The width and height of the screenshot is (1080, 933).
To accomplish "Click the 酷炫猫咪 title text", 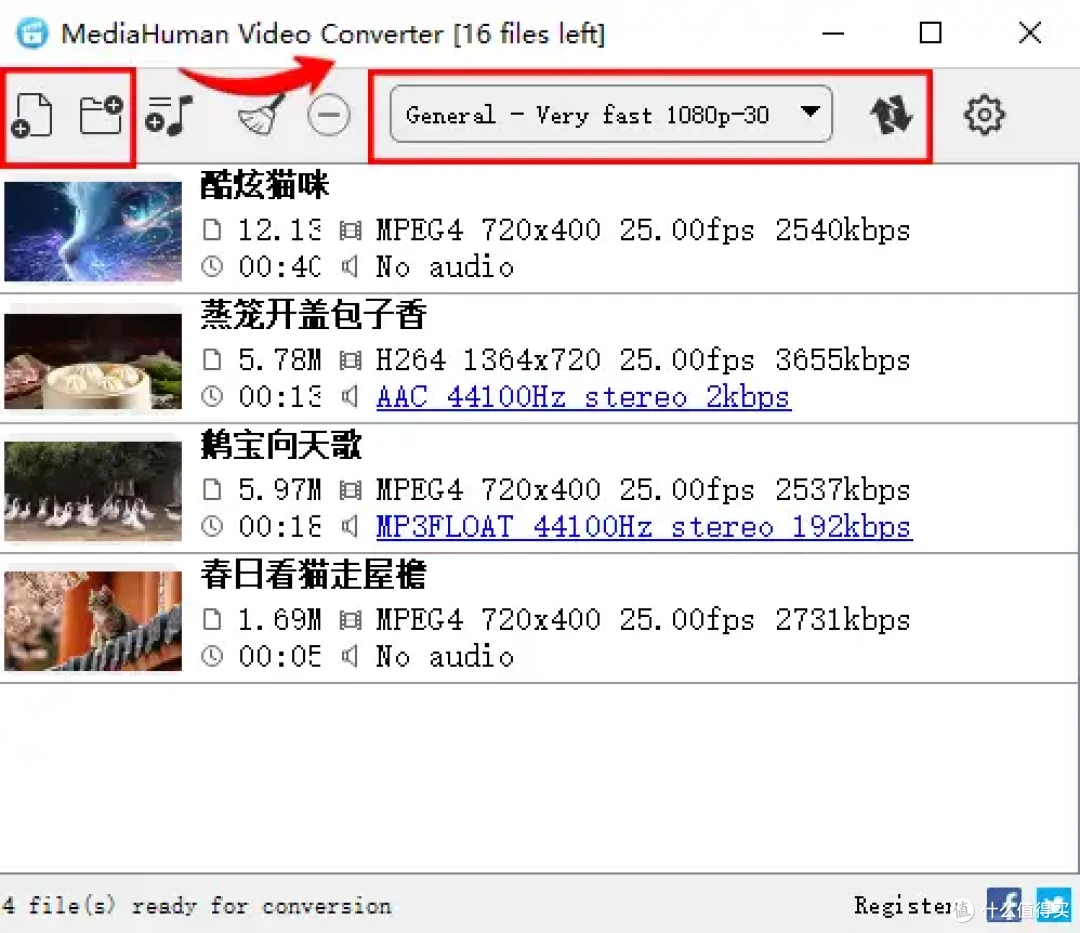I will (x=264, y=185).
